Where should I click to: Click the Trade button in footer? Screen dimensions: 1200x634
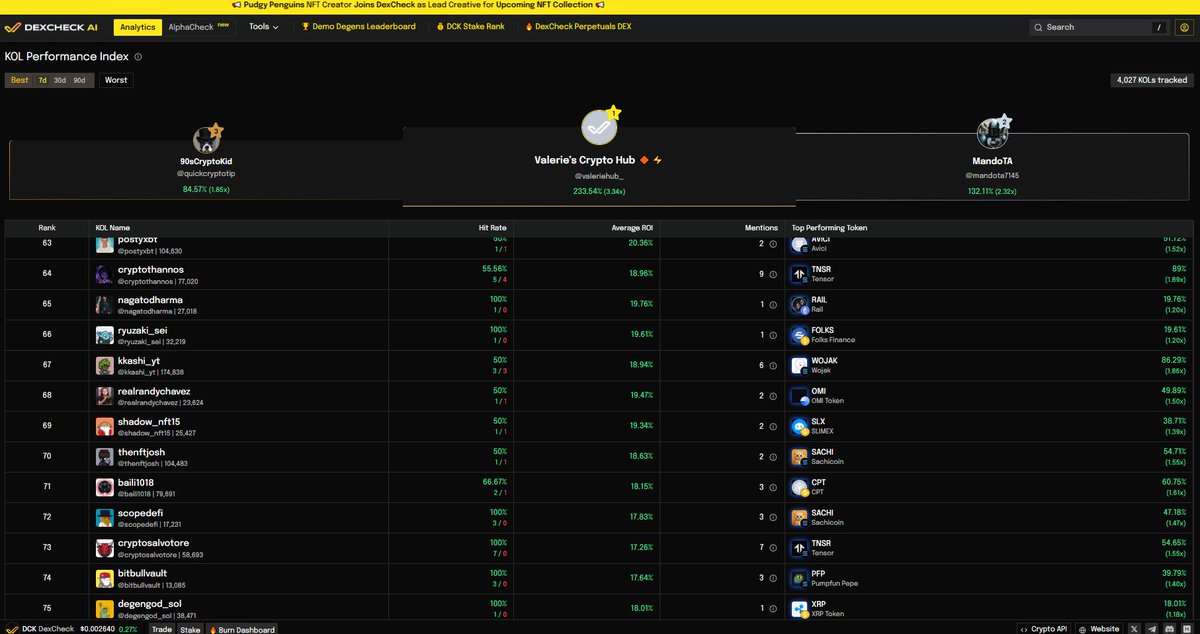point(162,629)
